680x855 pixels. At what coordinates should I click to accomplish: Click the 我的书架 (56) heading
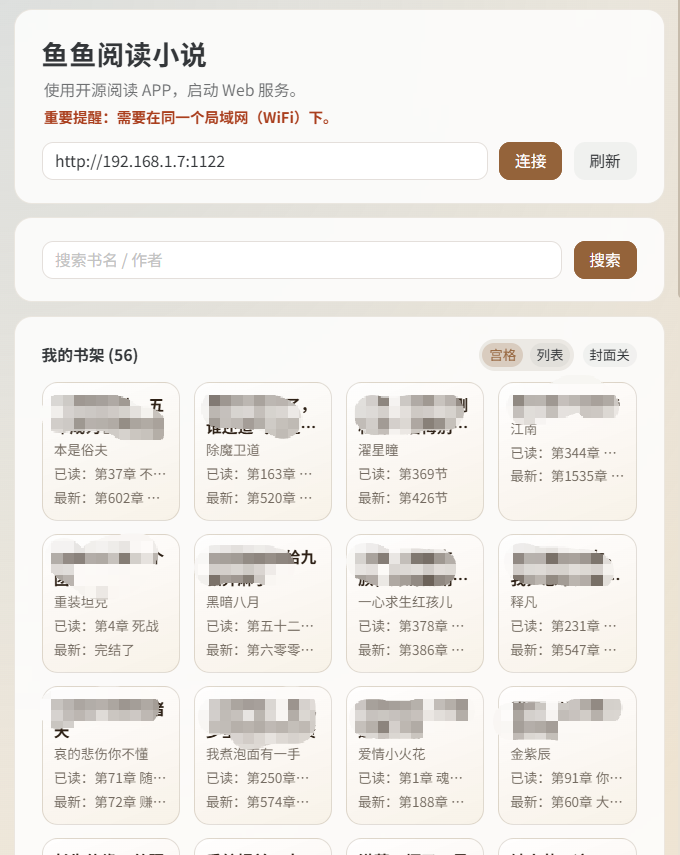(90, 355)
